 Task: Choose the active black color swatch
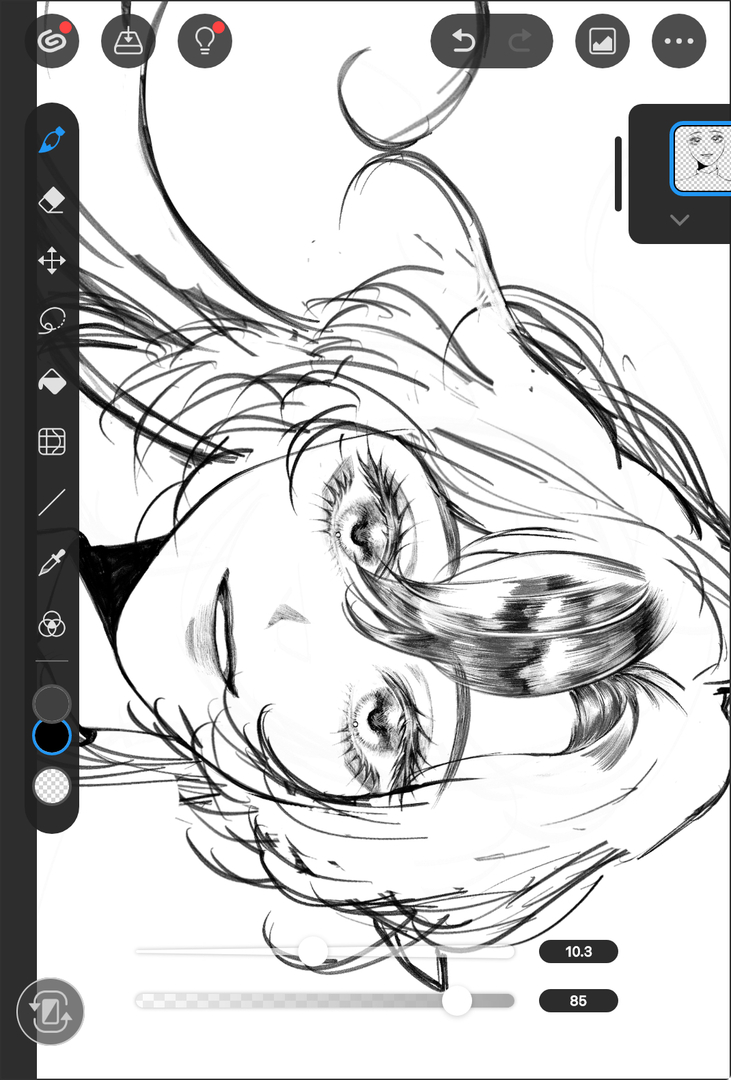(52, 736)
